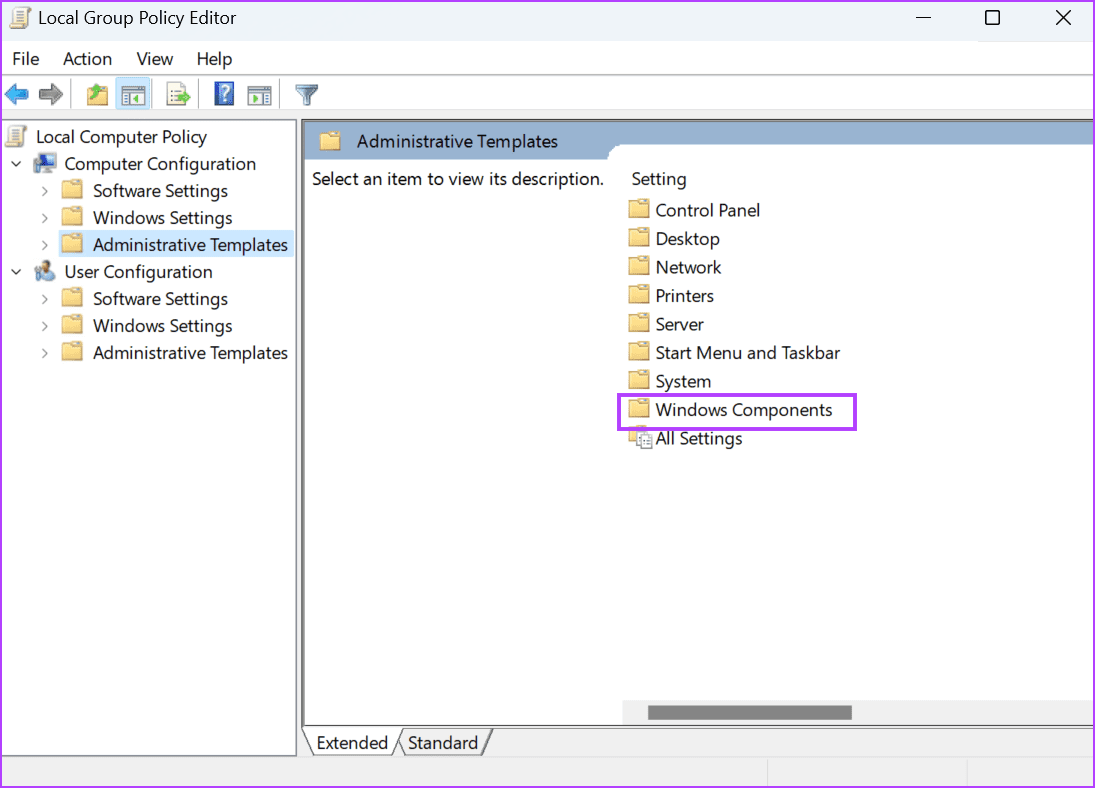Expand User Configuration's Administrative Templates node
The image size is (1095, 788).
44,352
